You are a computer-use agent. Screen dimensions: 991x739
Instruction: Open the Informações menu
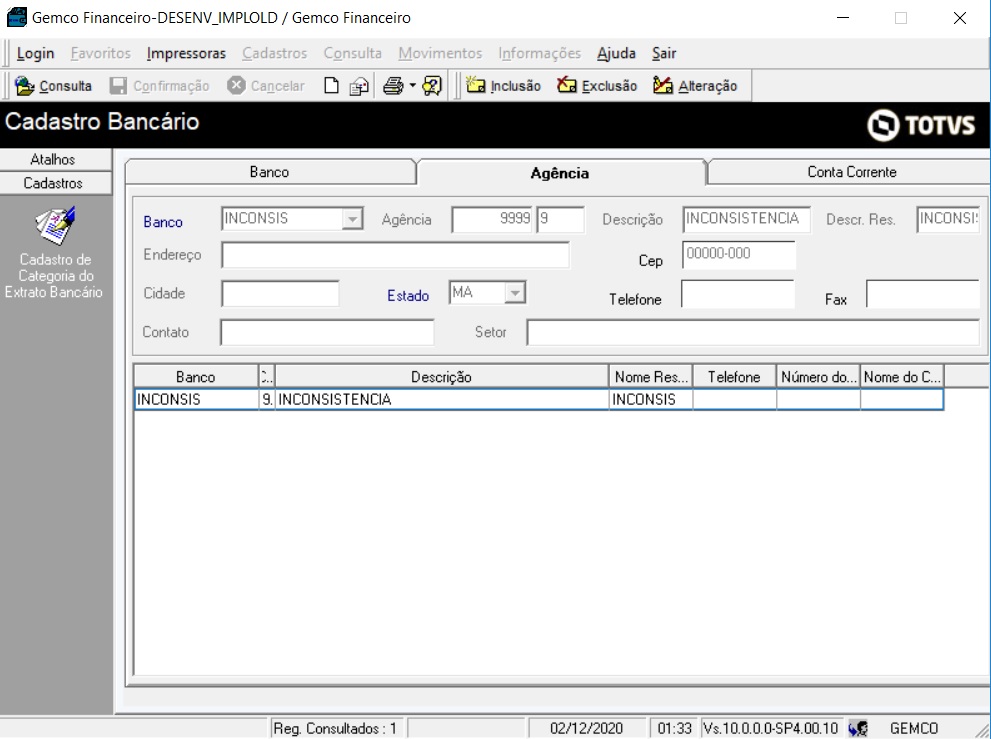coord(539,53)
